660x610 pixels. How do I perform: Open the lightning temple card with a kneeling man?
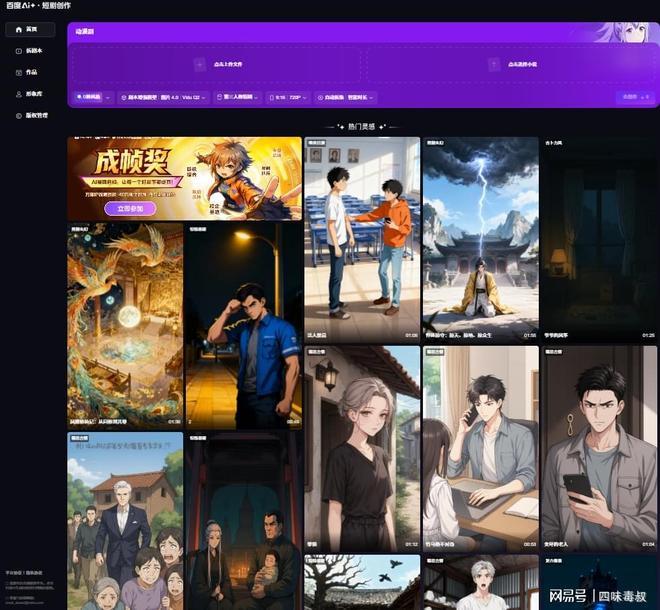pos(481,240)
